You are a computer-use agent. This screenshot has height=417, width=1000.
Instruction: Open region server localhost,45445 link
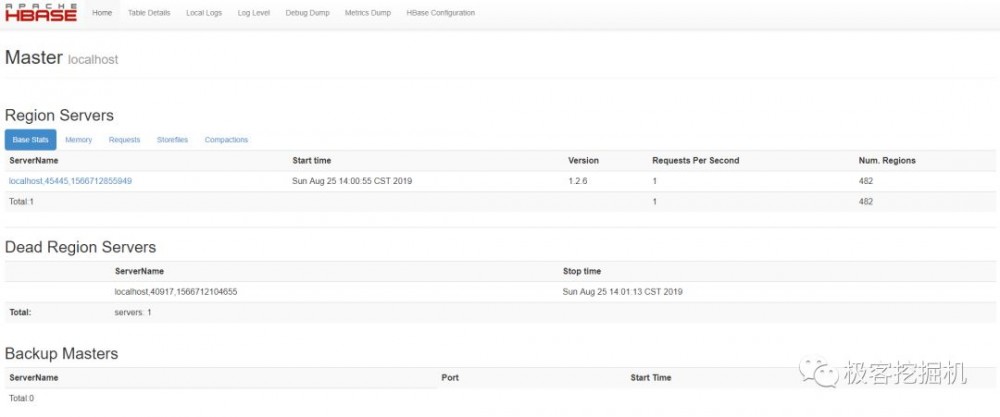click(x=70, y=181)
